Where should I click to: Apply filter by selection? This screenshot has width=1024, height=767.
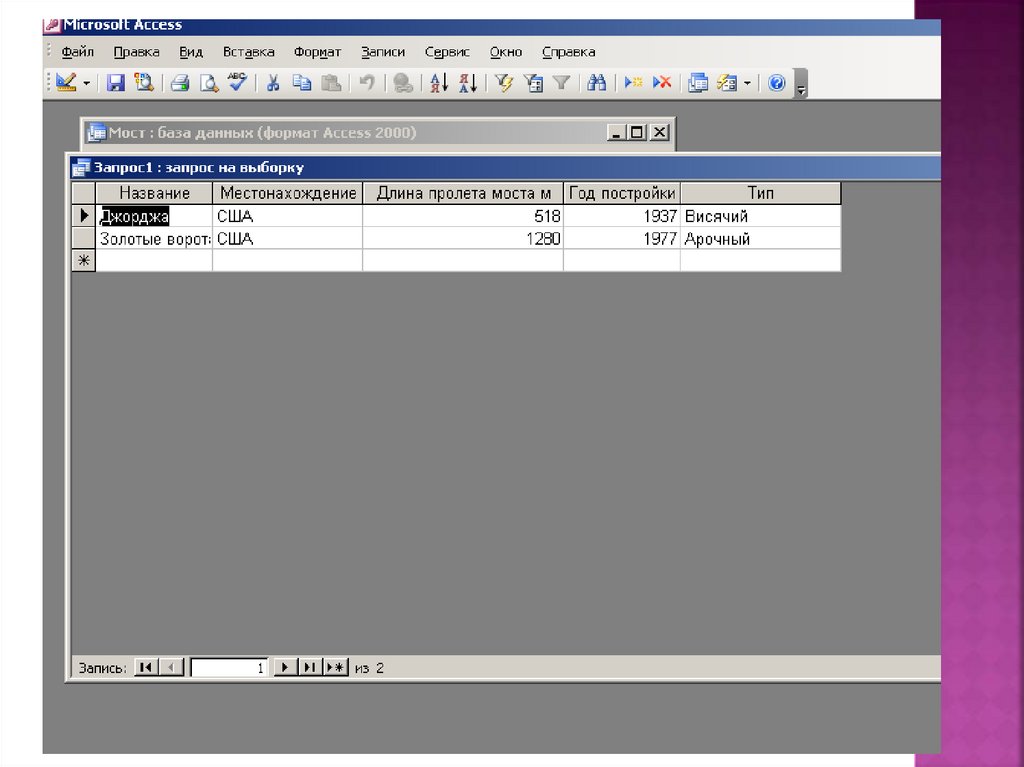[x=504, y=83]
